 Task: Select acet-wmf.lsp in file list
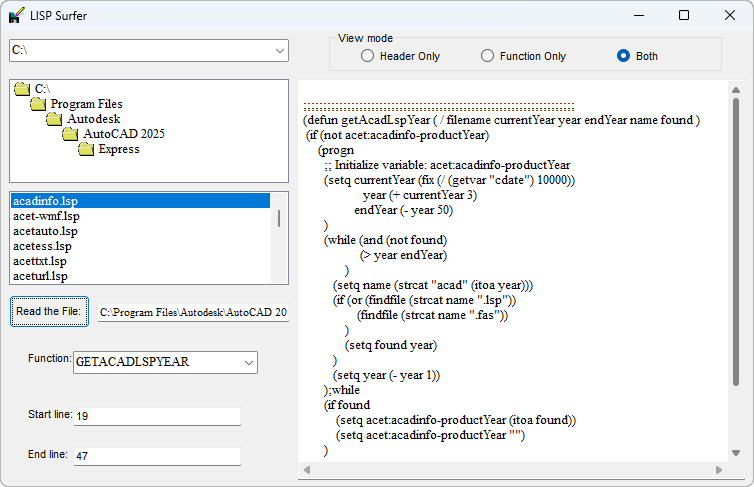(46, 216)
